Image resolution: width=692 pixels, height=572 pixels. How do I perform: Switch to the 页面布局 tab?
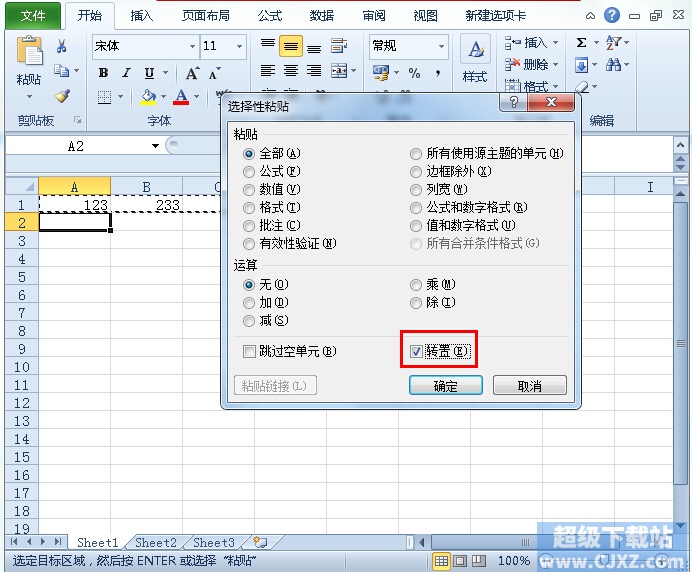[x=206, y=16]
